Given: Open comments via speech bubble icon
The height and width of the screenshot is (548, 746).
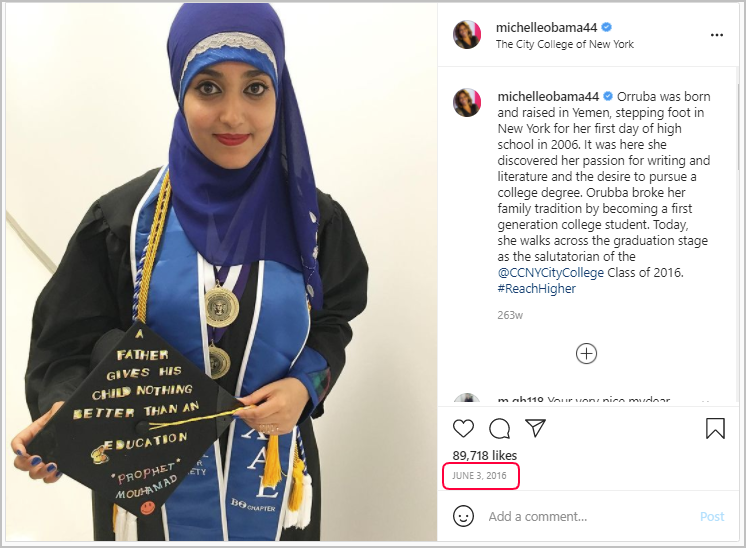Looking at the screenshot, I should (500, 428).
